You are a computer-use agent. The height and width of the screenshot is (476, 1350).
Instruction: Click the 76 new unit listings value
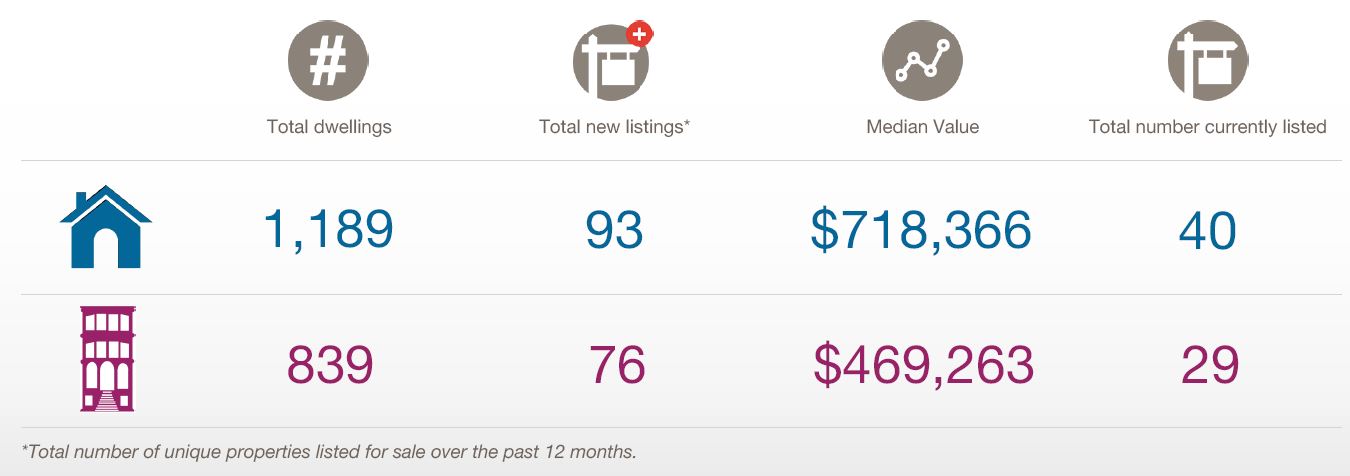coord(617,364)
